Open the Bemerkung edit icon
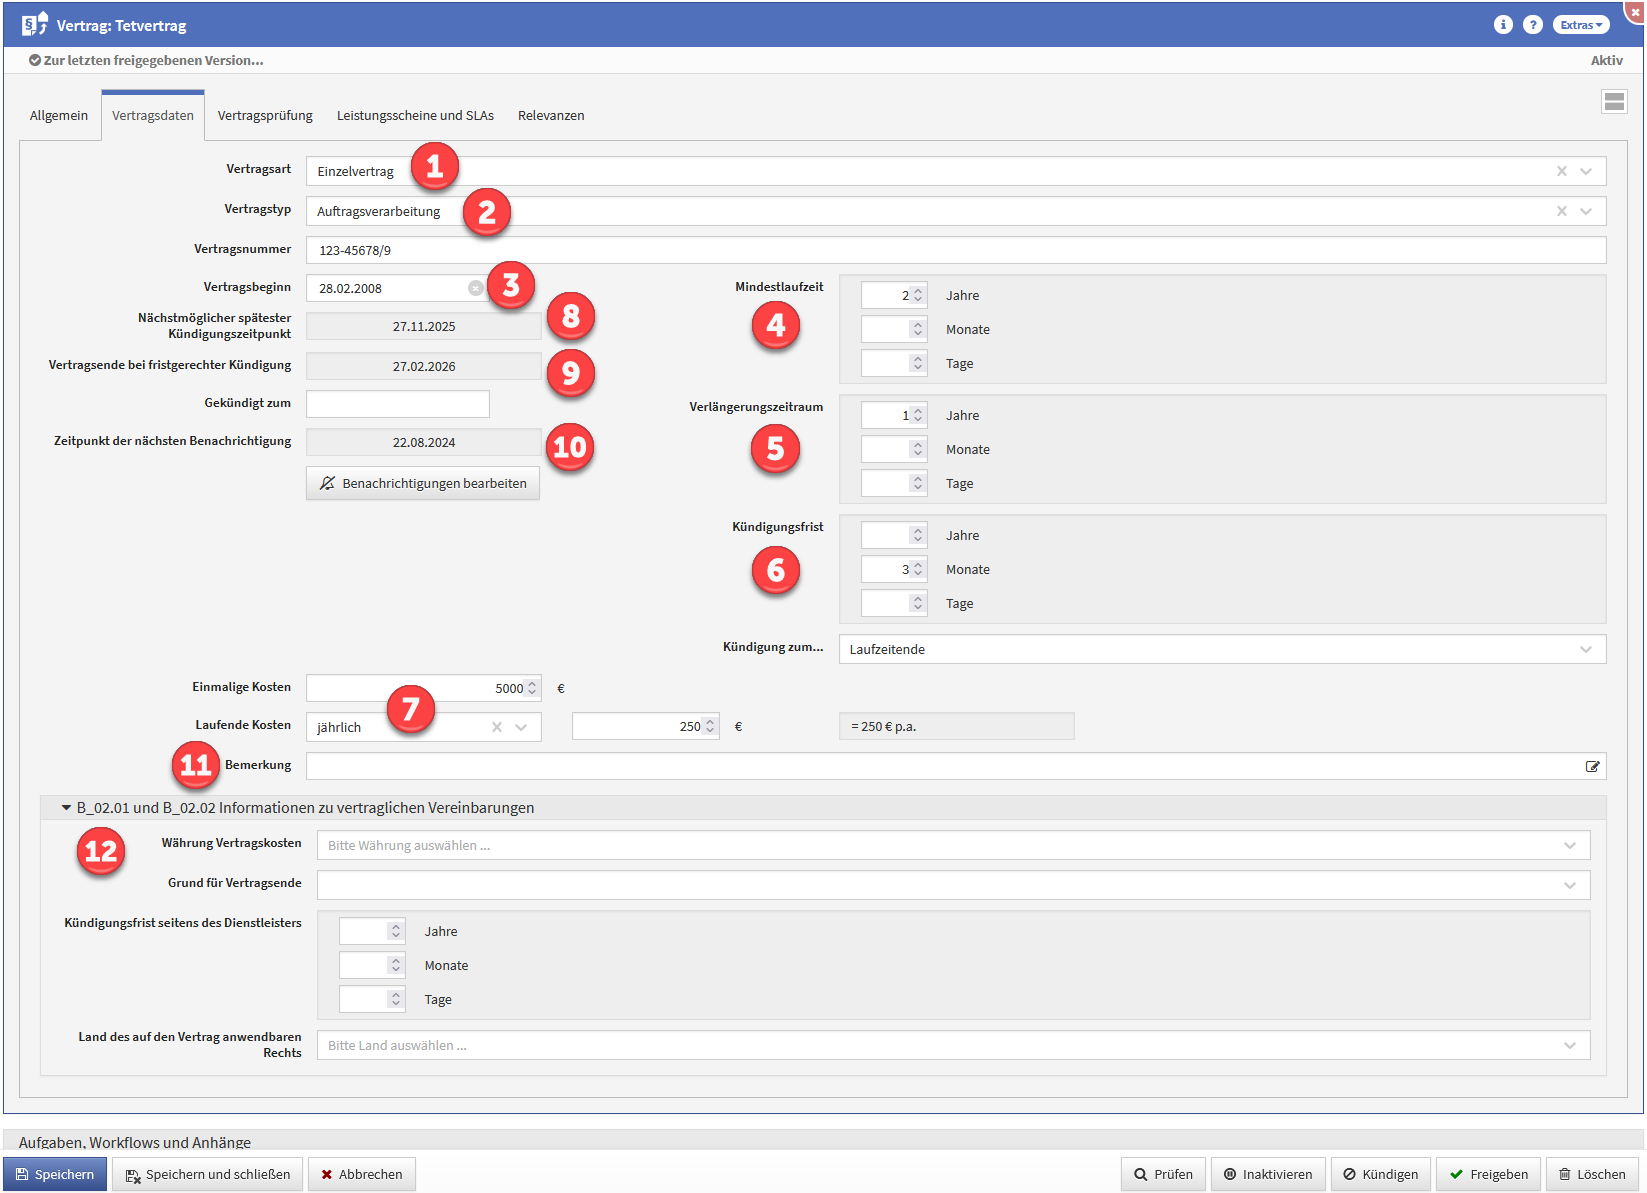Viewport: 1647px width, 1193px height. tap(1592, 767)
